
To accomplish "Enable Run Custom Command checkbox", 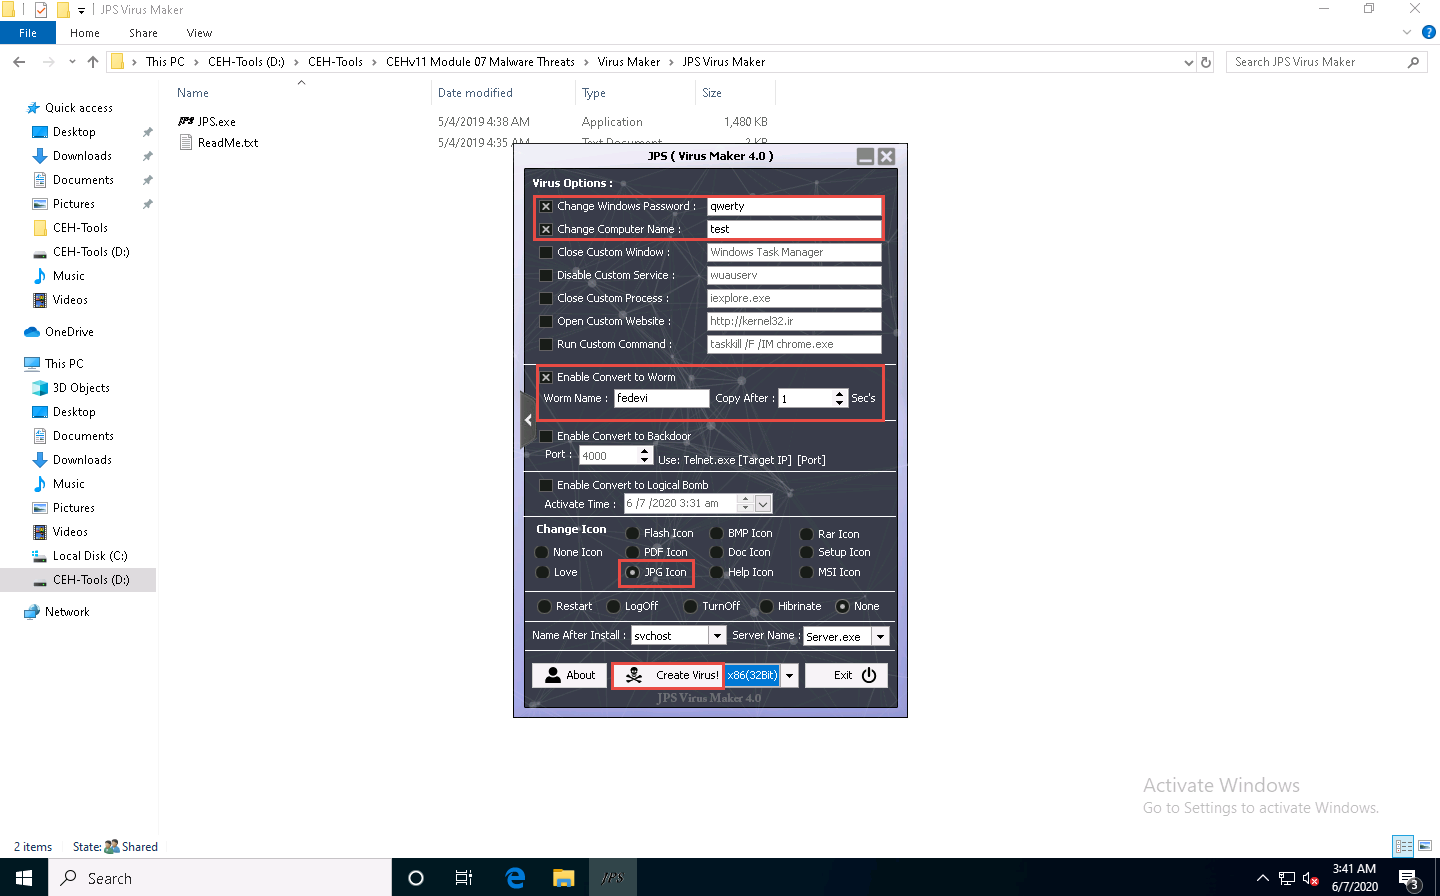I will point(546,345).
